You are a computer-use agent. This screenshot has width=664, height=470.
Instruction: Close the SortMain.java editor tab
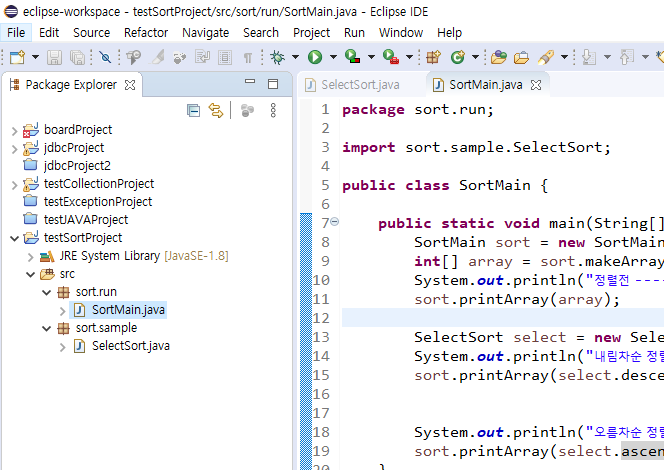pos(538,85)
